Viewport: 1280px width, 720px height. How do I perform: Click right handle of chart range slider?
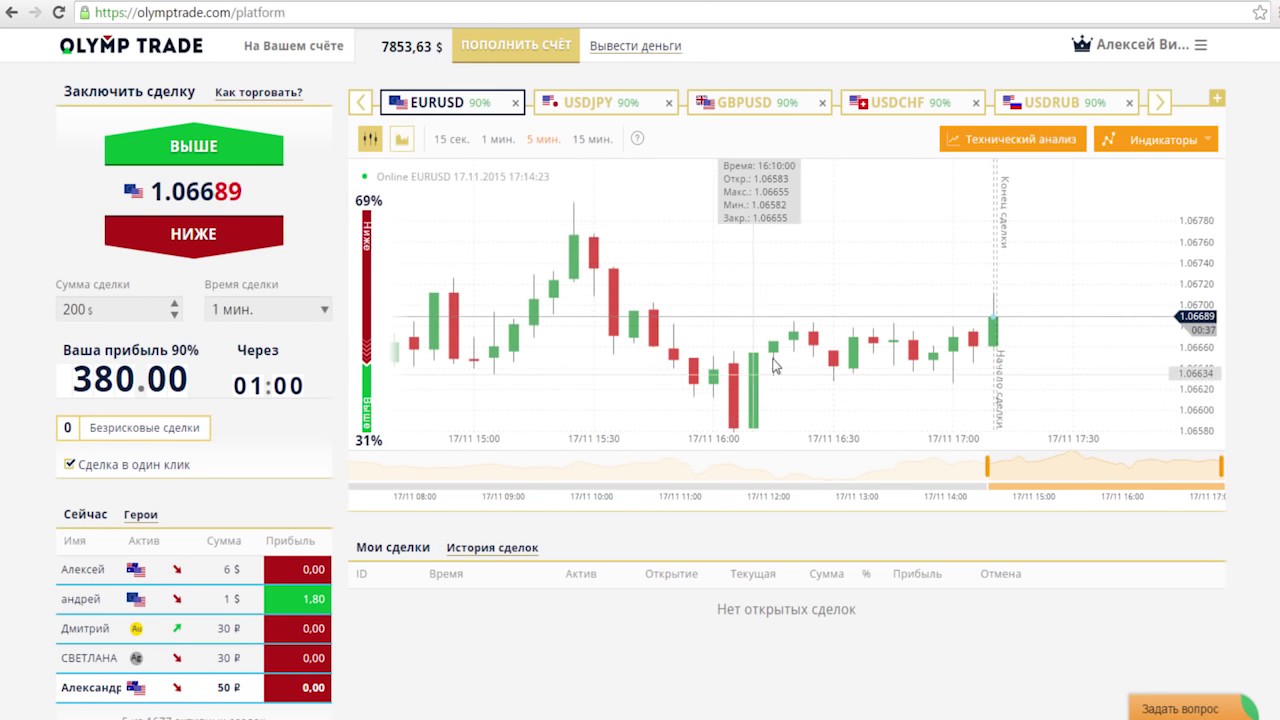(1221, 466)
